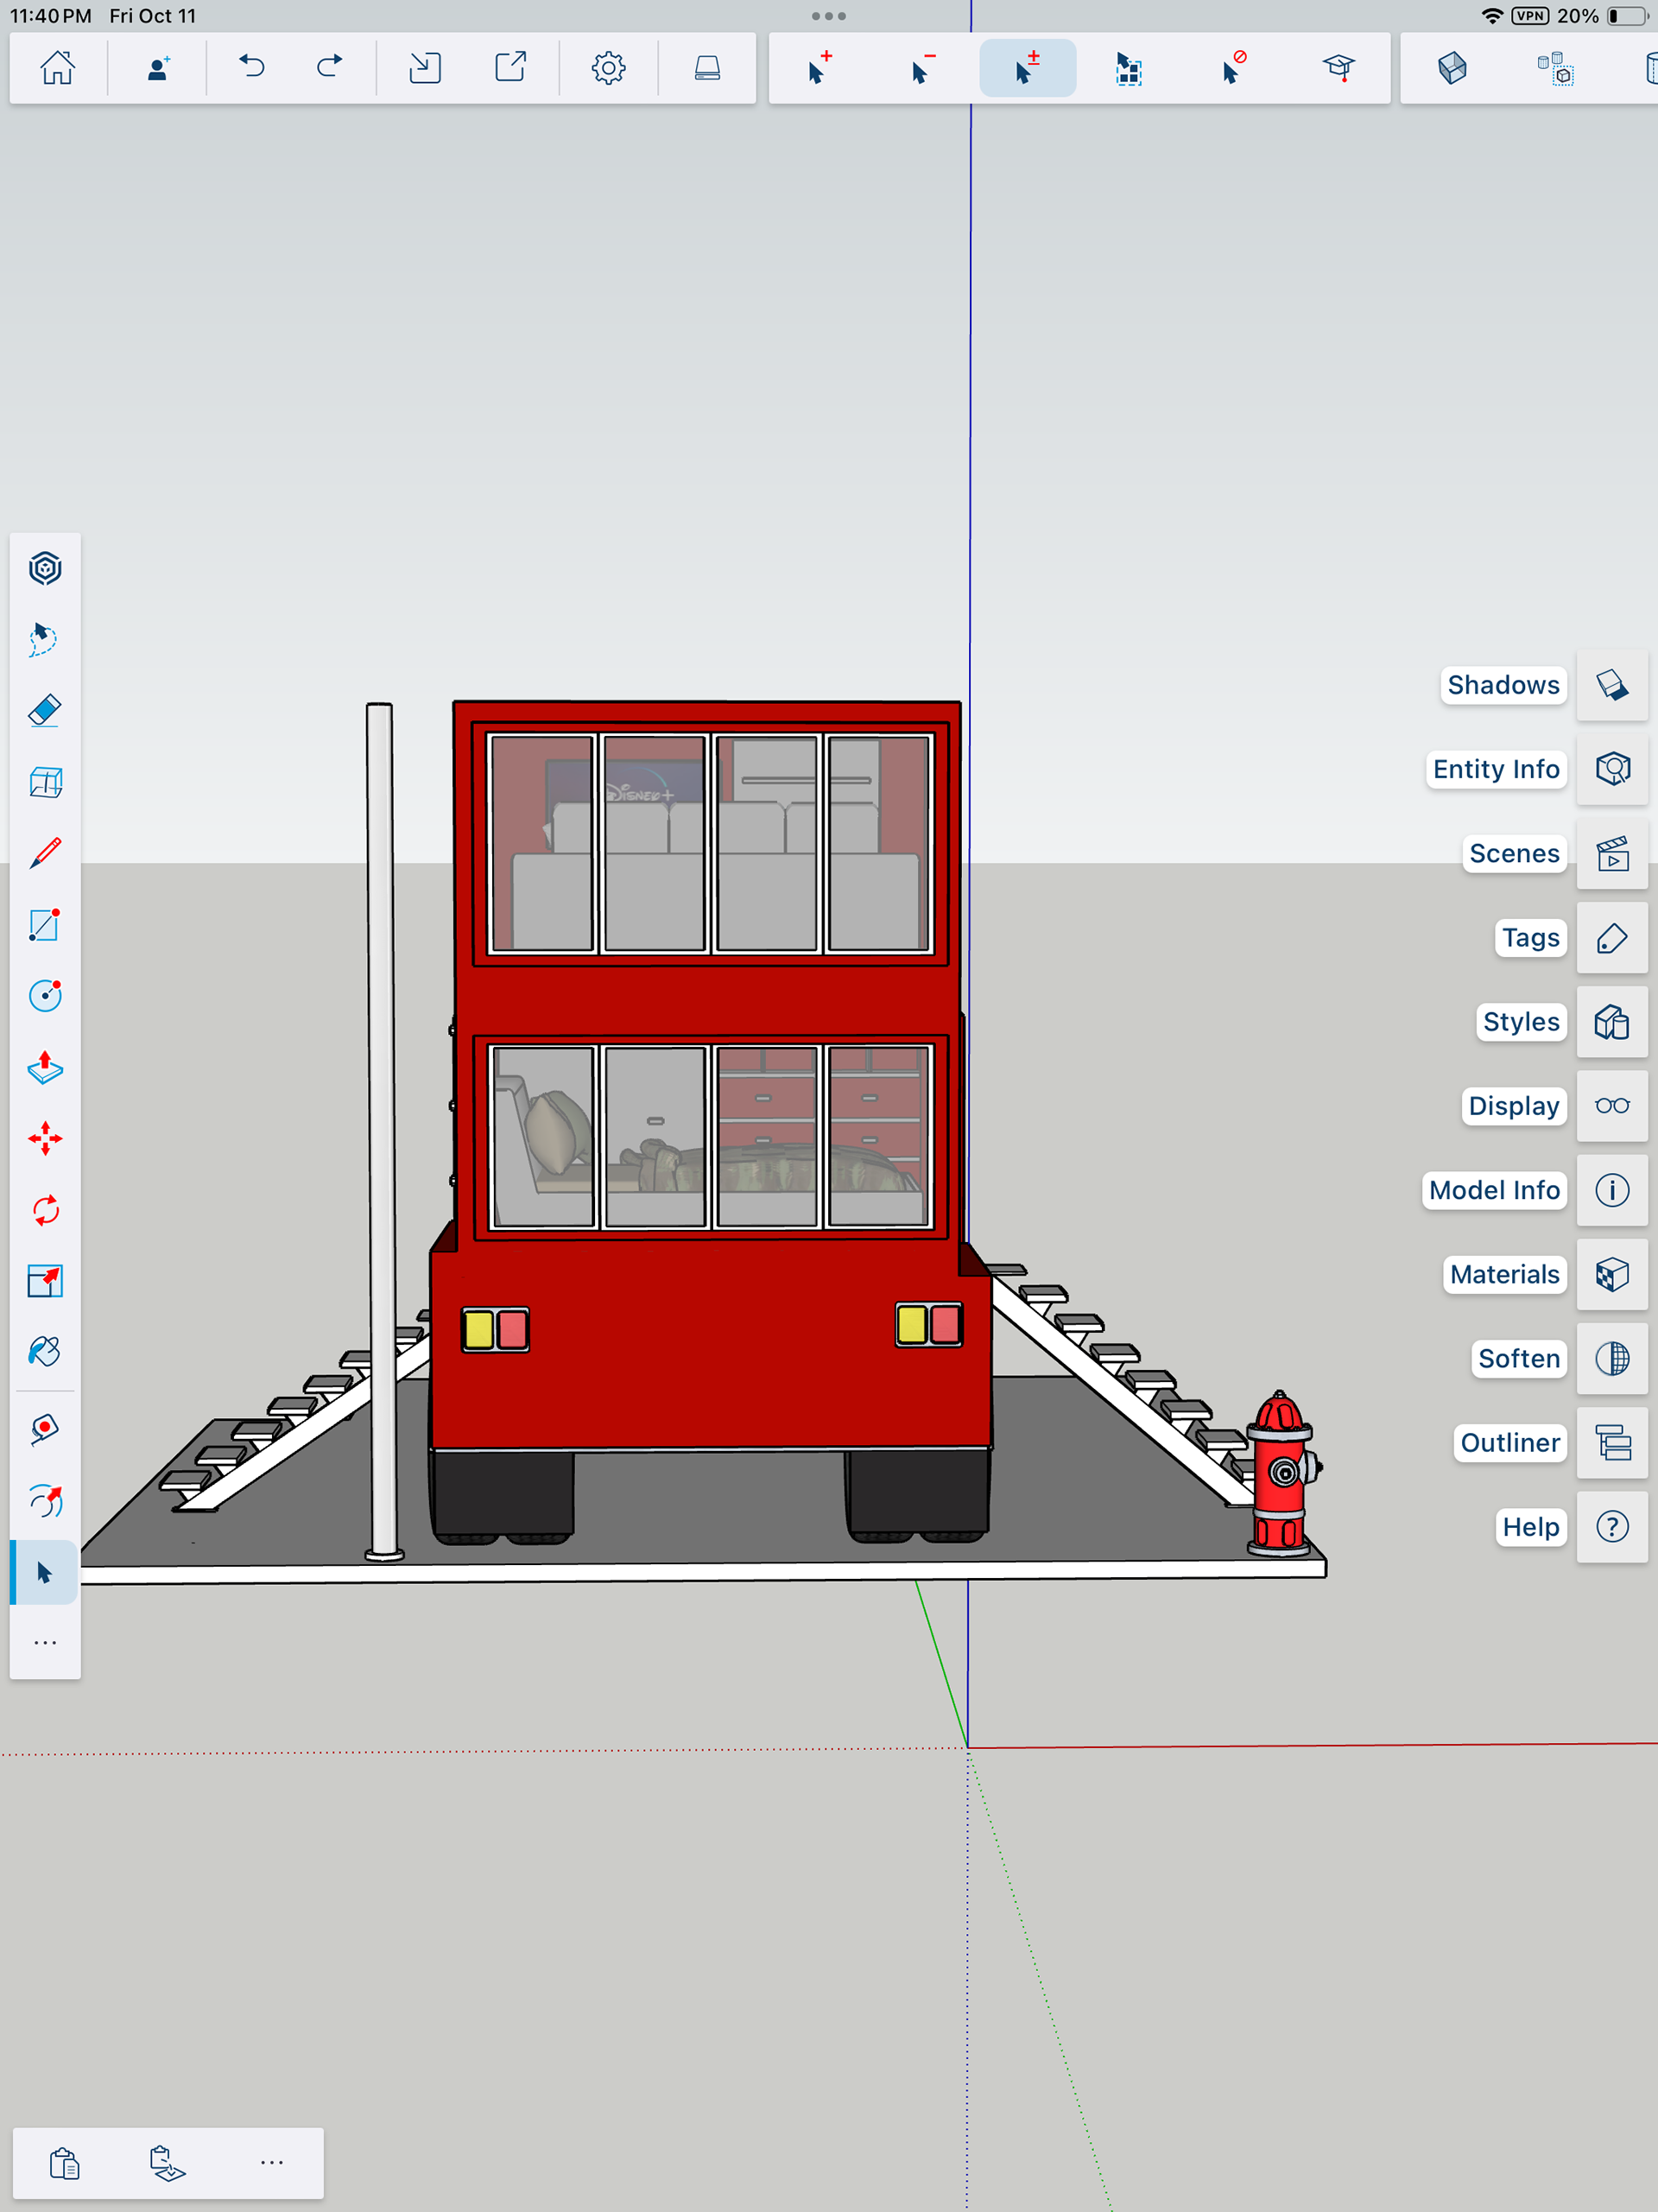Select the Paint Bucket tool
This screenshot has width=1658, height=2212.
[45, 1352]
